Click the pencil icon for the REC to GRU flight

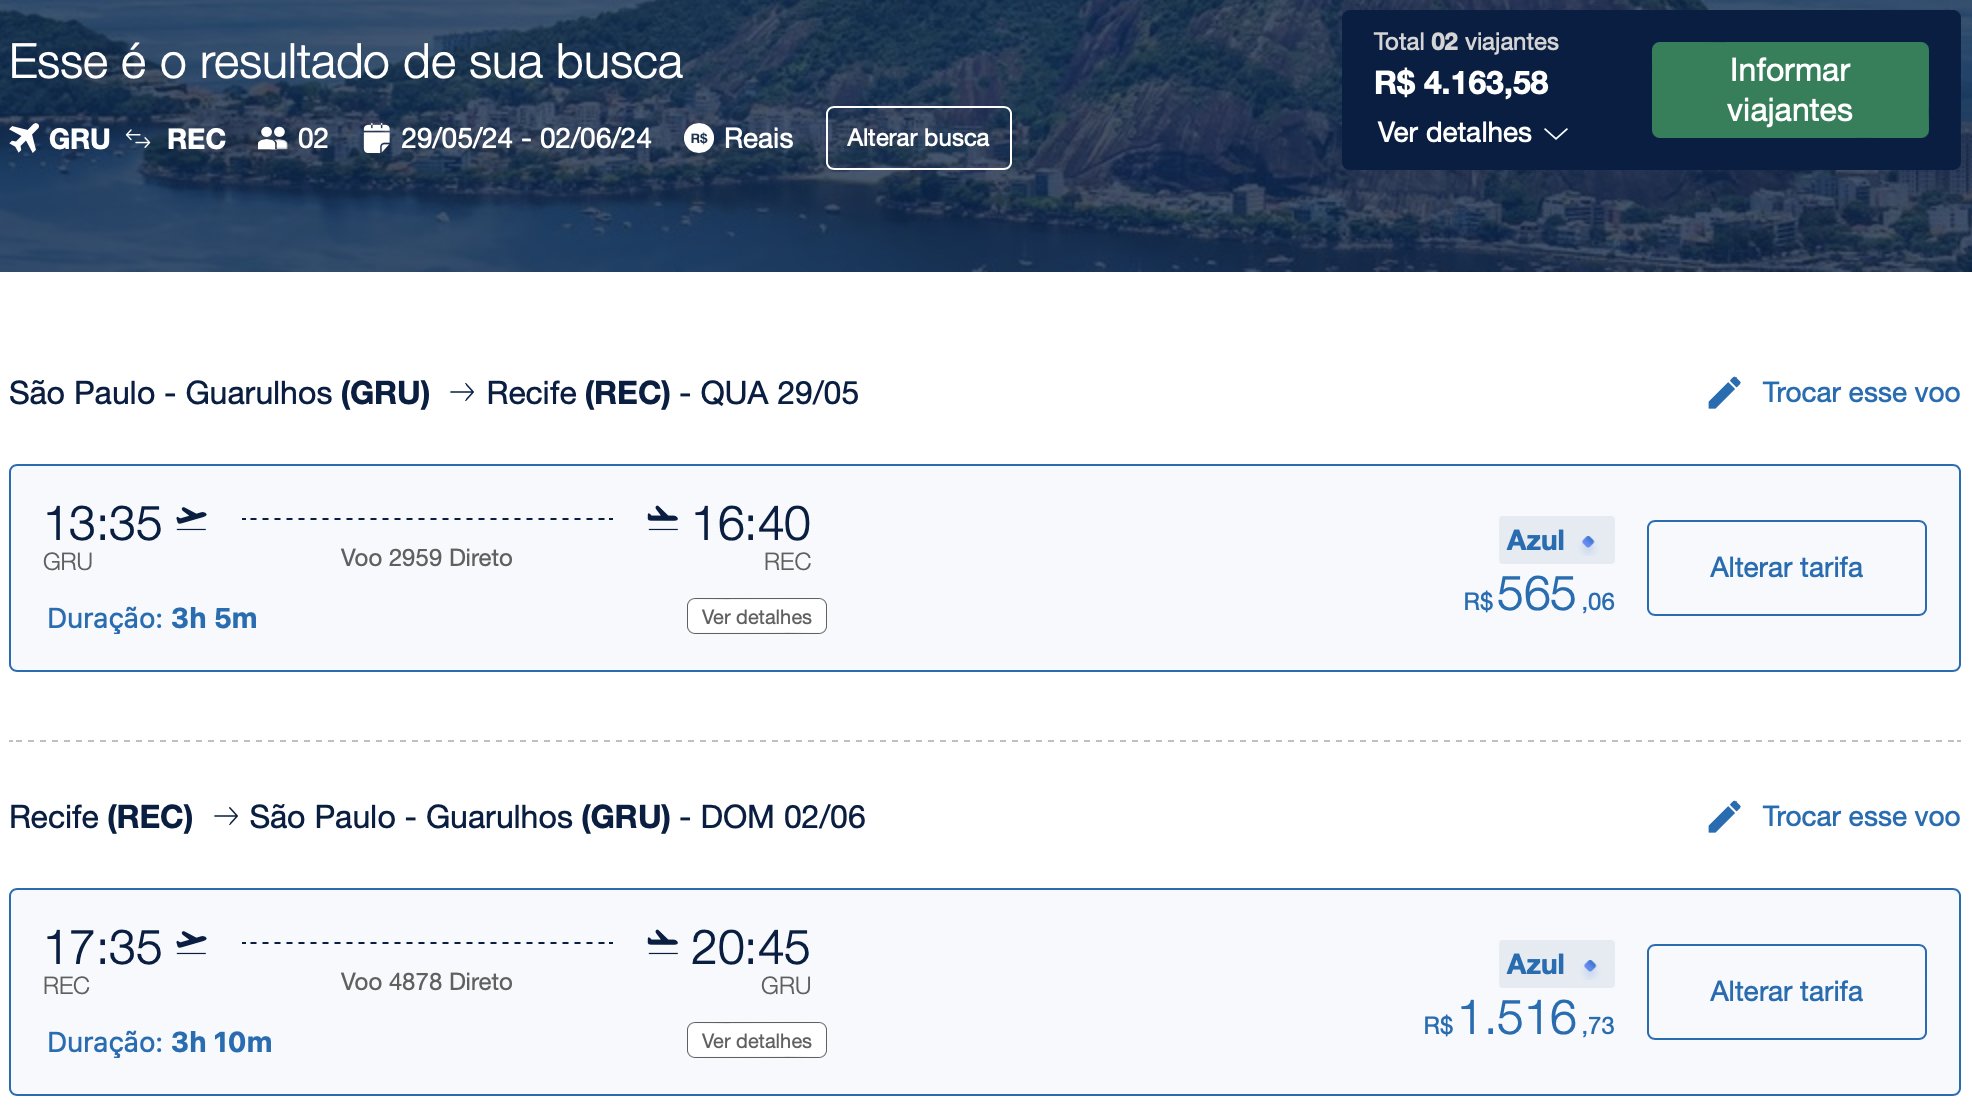[1725, 817]
